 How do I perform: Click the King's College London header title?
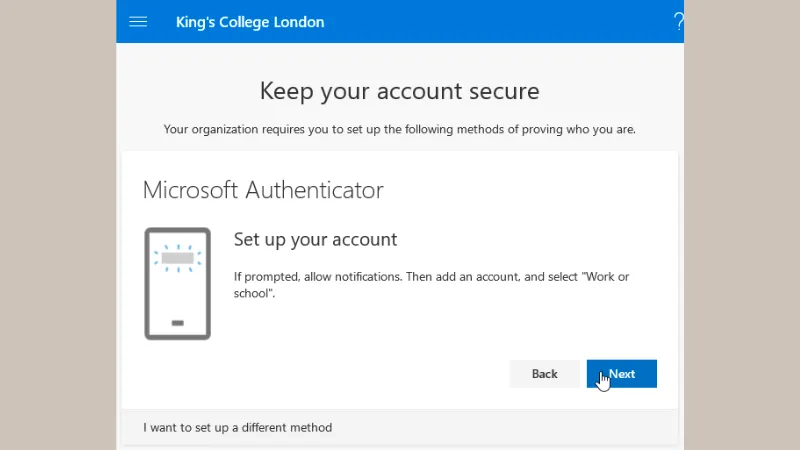click(x=250, y=22)
